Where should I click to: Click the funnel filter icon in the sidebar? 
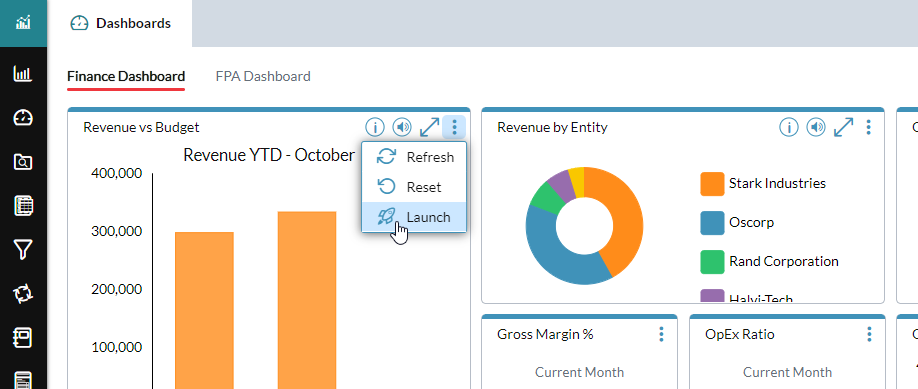point(23,250)
